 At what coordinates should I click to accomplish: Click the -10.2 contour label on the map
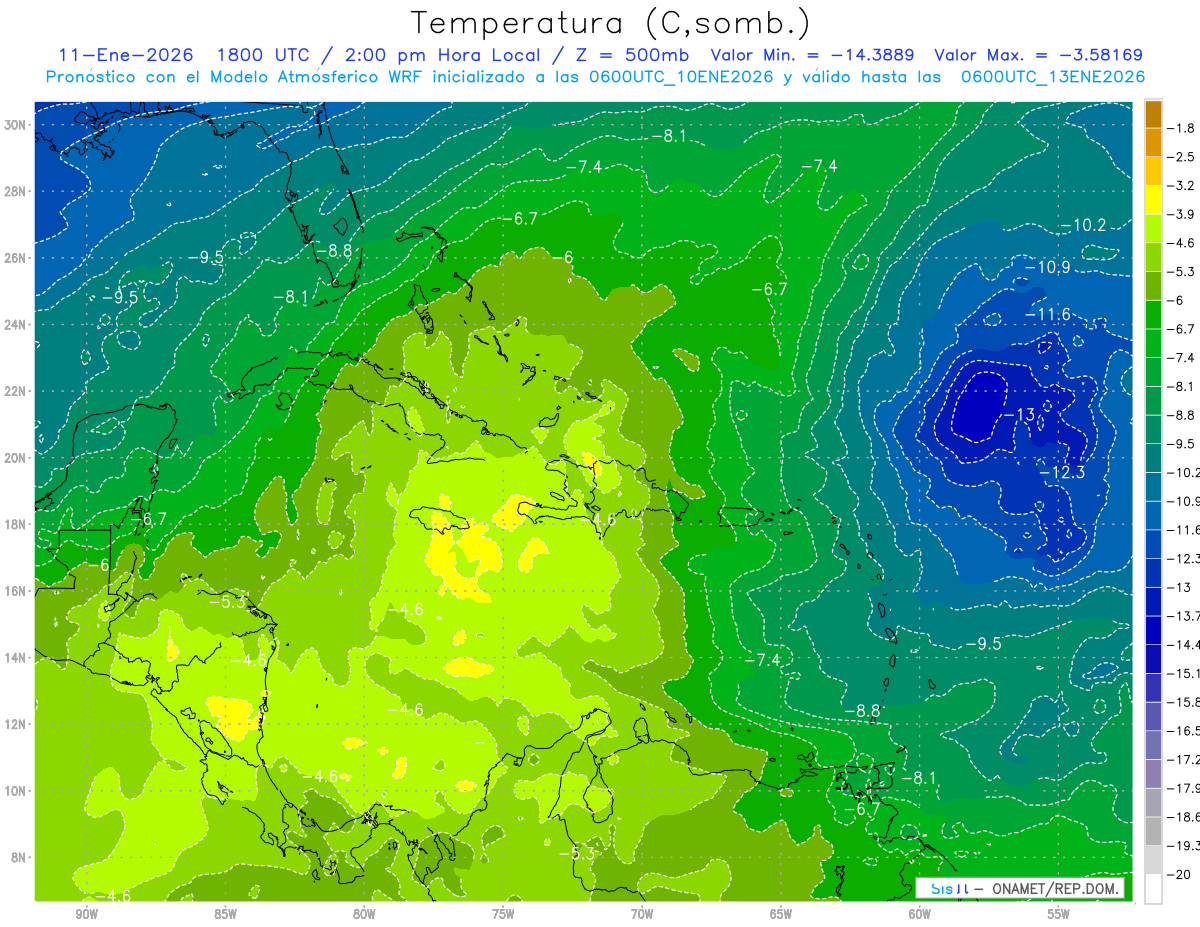(x=1083, y=225)
